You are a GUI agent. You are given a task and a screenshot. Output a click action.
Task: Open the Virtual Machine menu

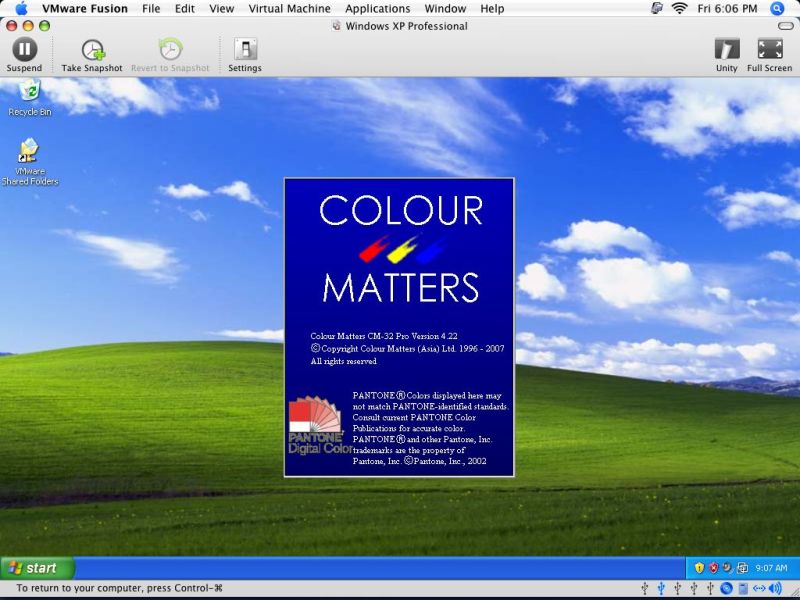click(x=289, y=9)
